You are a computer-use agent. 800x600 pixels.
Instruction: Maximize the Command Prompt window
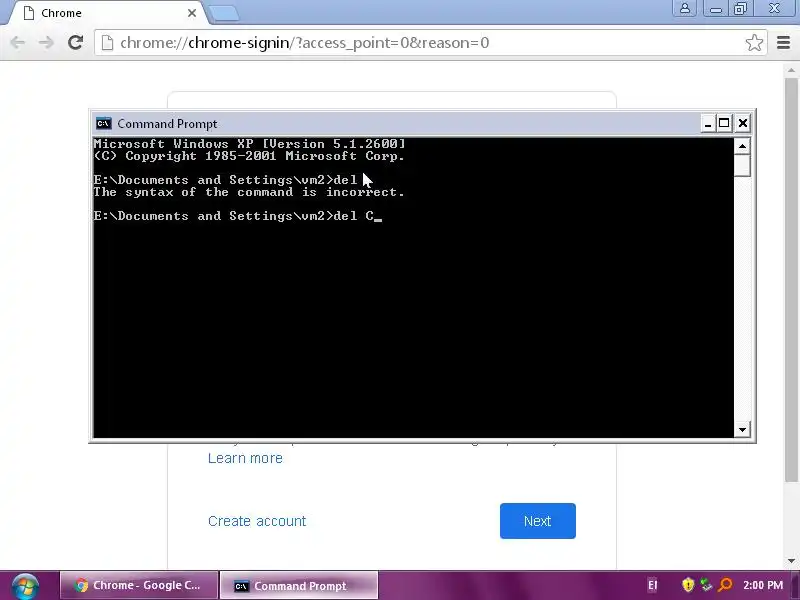click(x=724, y=123)
